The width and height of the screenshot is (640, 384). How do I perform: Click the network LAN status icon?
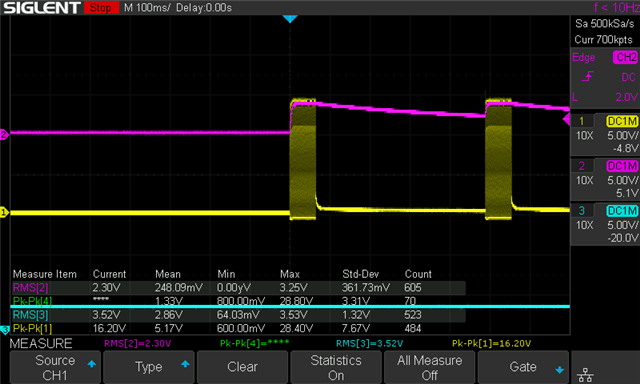(x=585, y=375)
